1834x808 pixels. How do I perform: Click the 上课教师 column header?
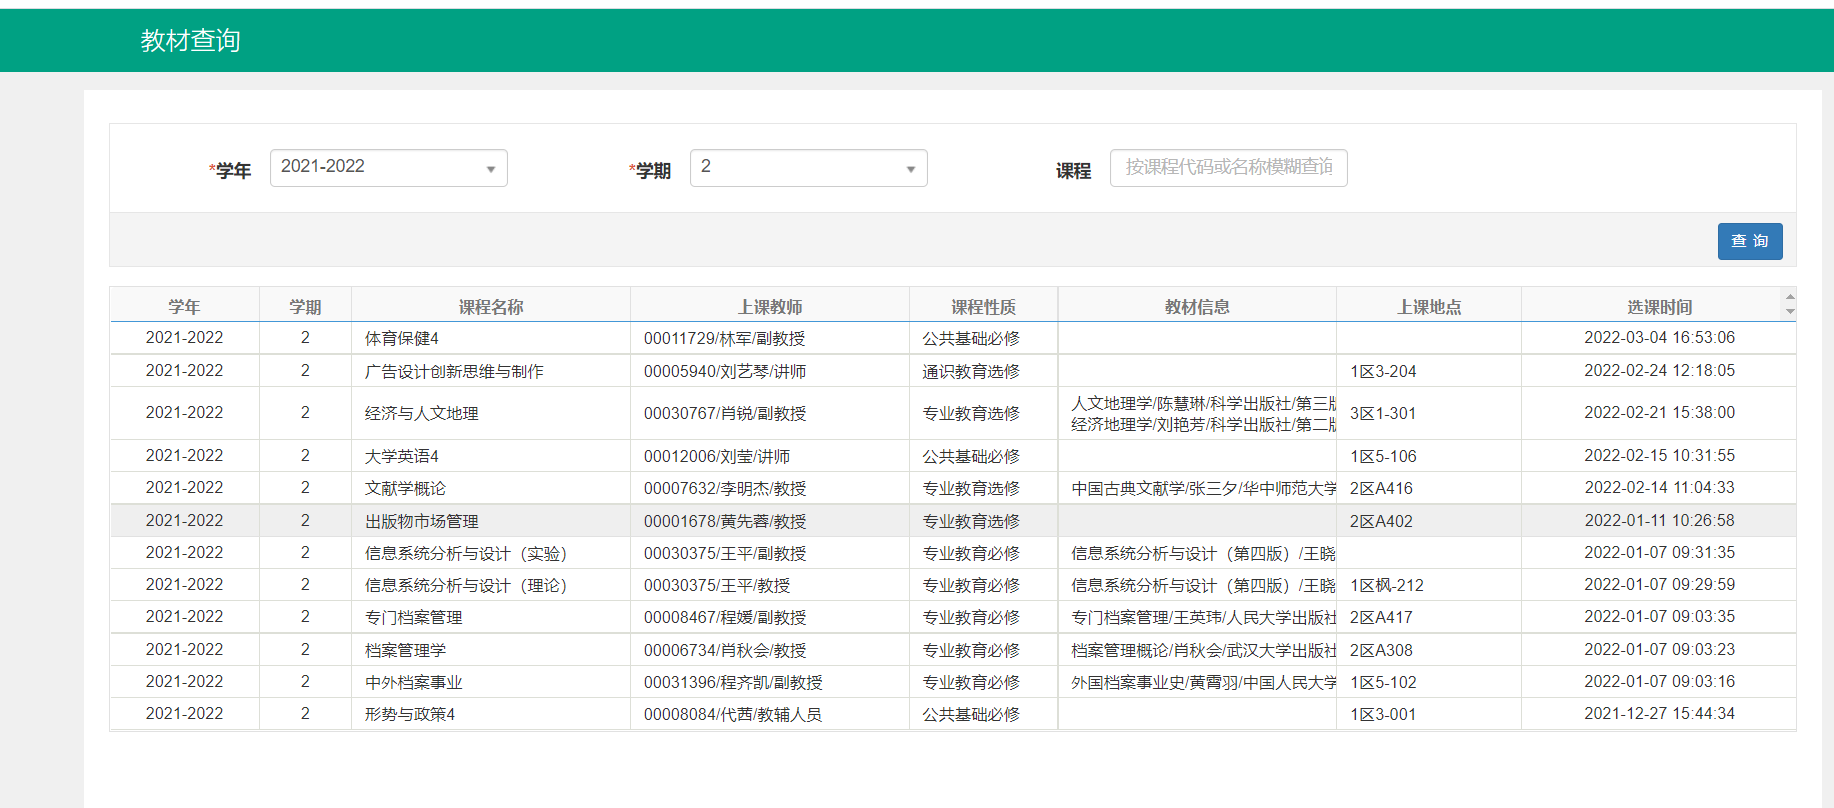769,307
